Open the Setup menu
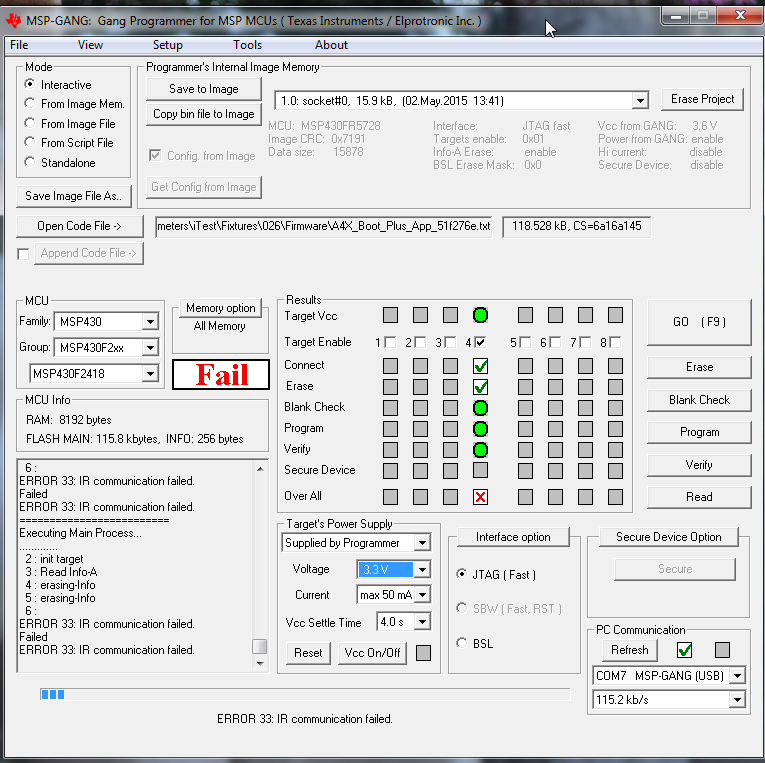Screen dimensions: 765x763 pyautogui.click(x=167, y=45)
